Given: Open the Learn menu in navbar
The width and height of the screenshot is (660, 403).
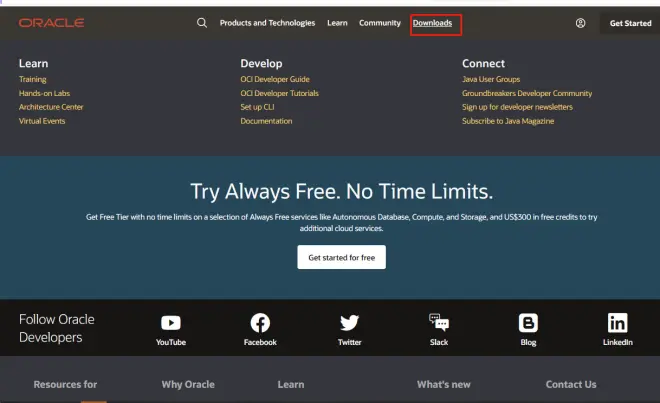Looking at the screenshot, I should click(338, 23).
